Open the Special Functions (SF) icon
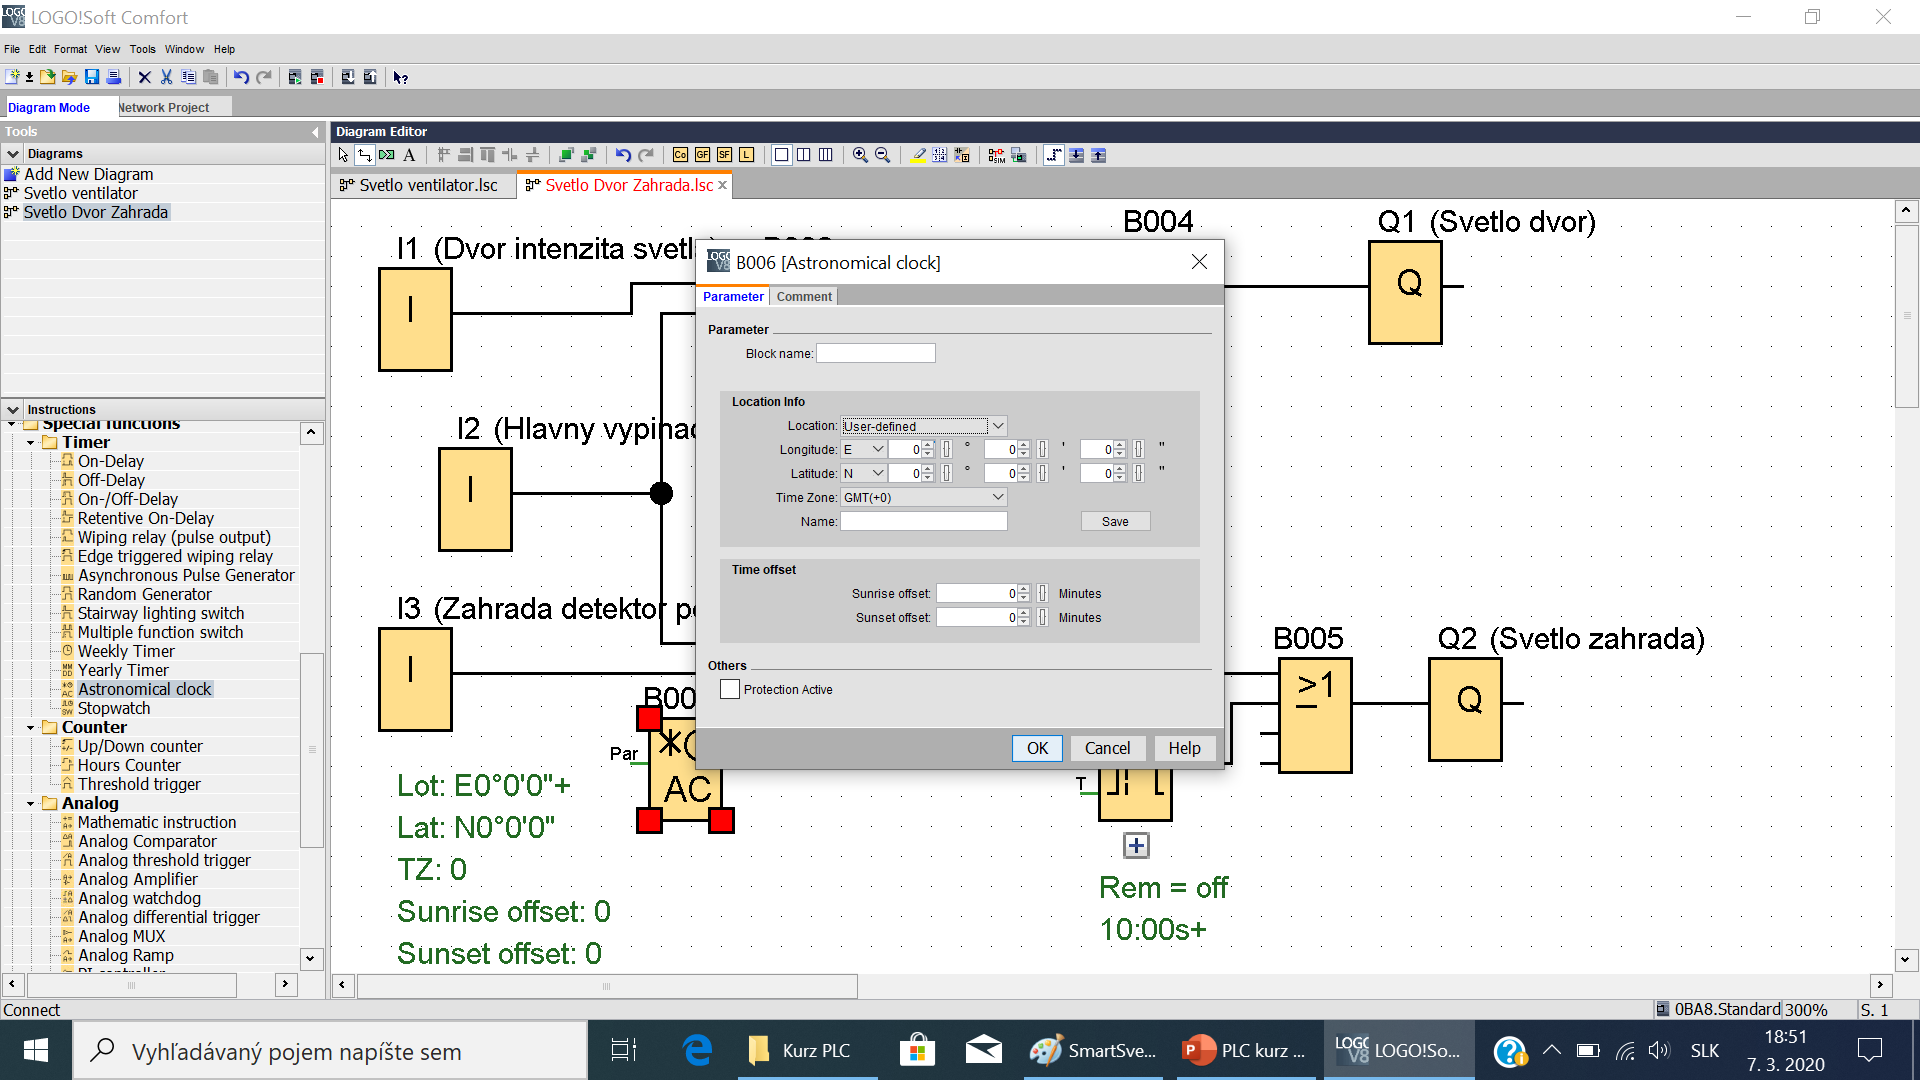Screen dimensions: 1920x1080 724,155
